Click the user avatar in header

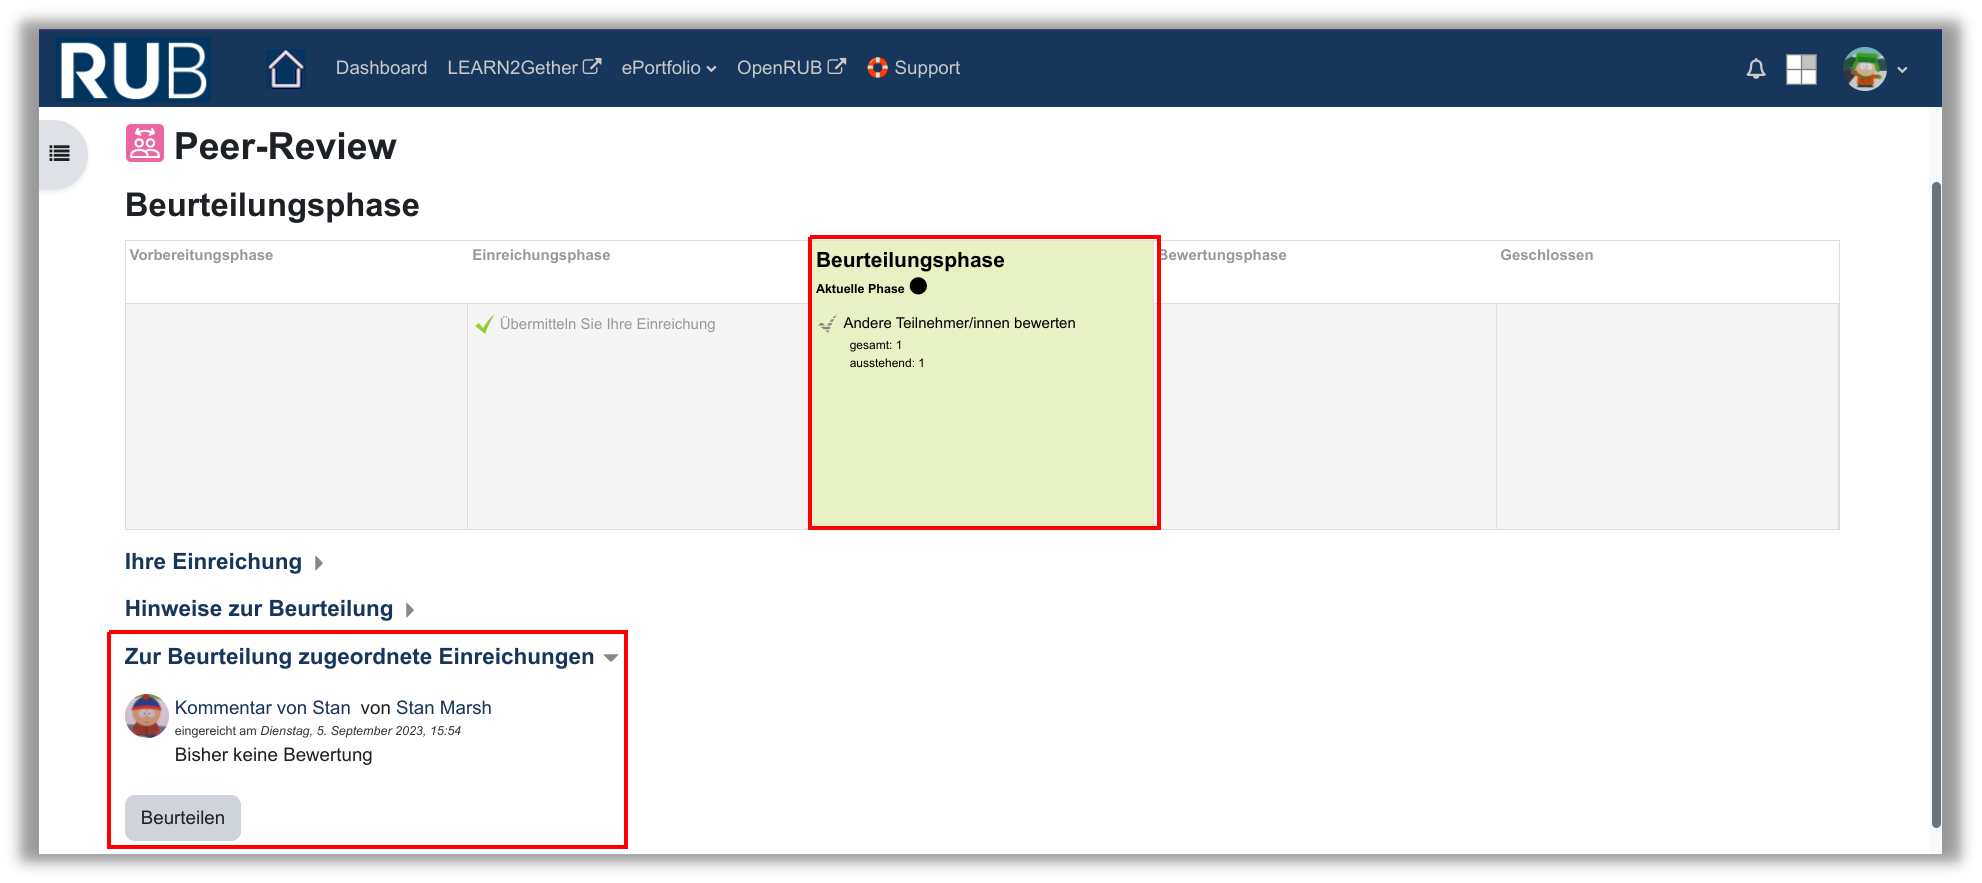[x=1864, y=69]
